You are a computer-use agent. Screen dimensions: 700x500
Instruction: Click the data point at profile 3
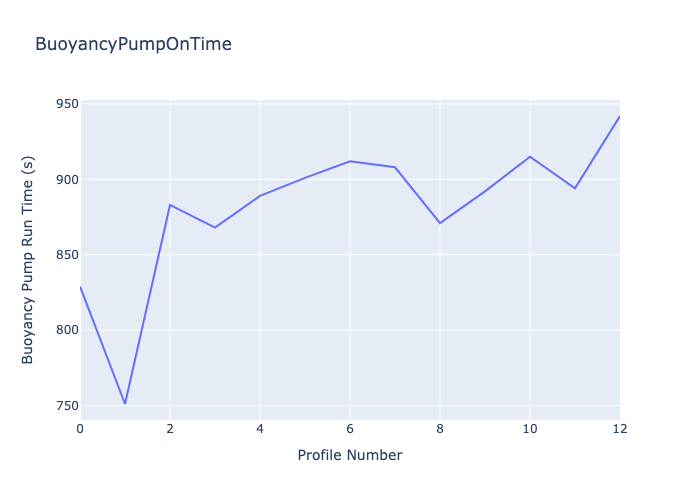[x=215, y=227]
